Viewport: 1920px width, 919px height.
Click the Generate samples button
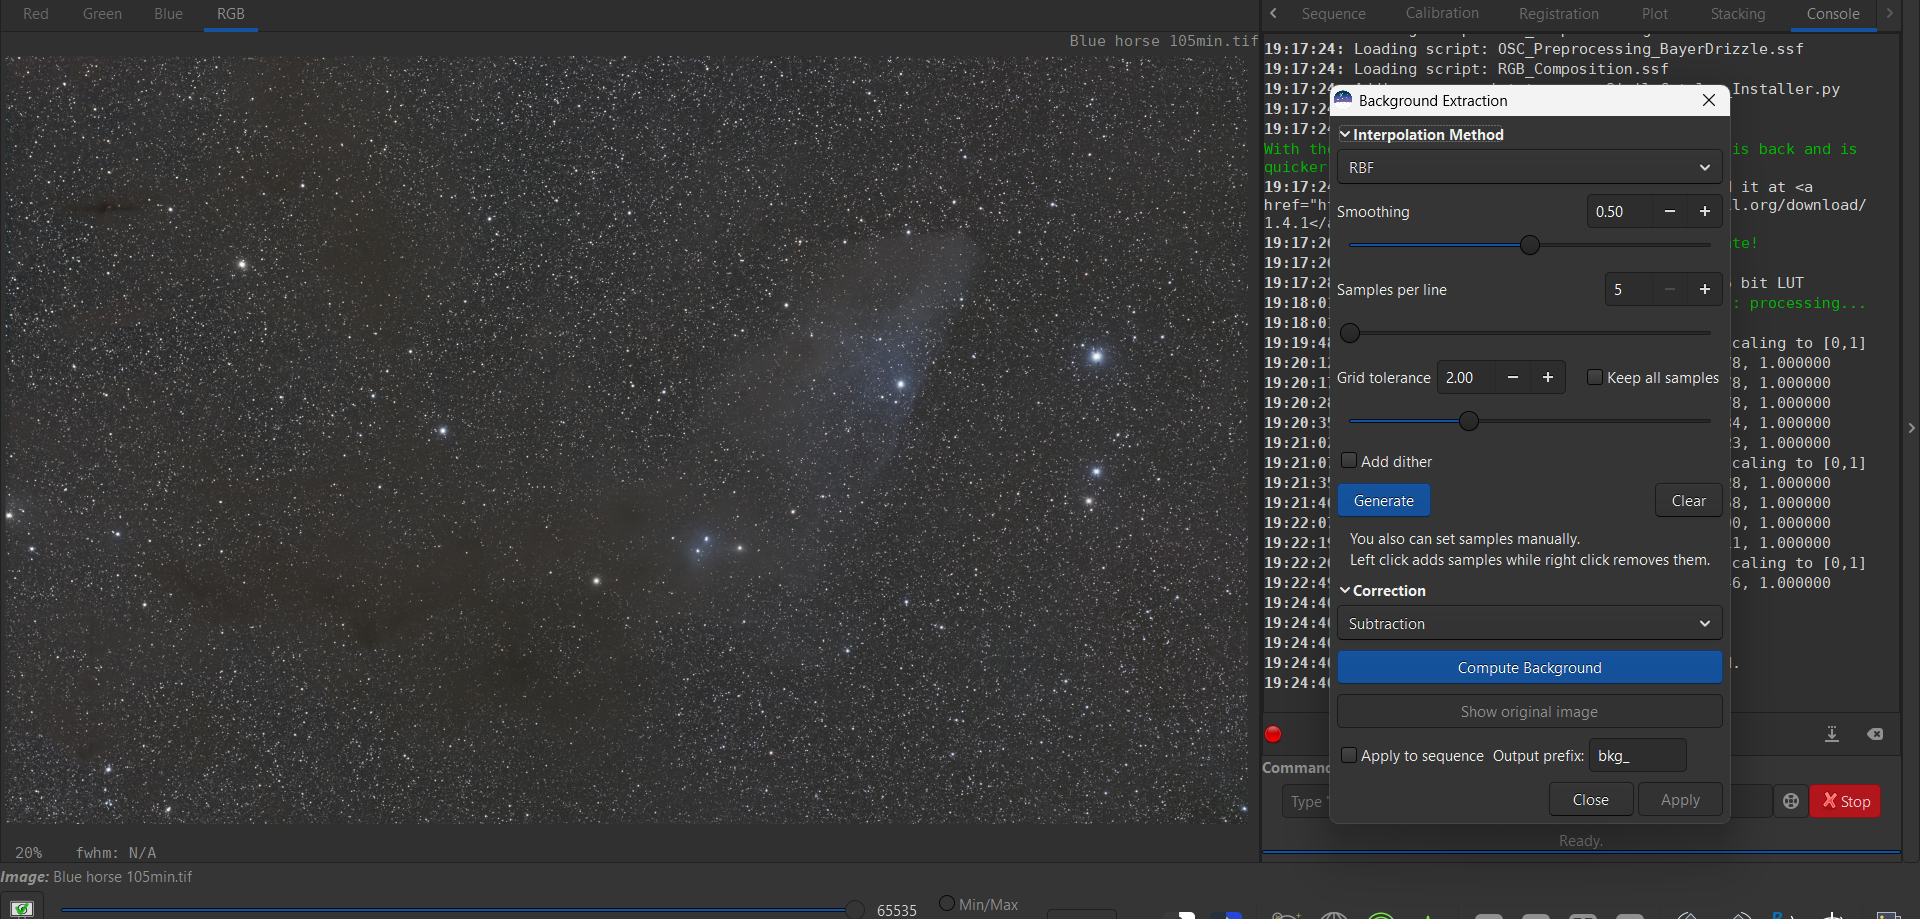[1384, 500]
